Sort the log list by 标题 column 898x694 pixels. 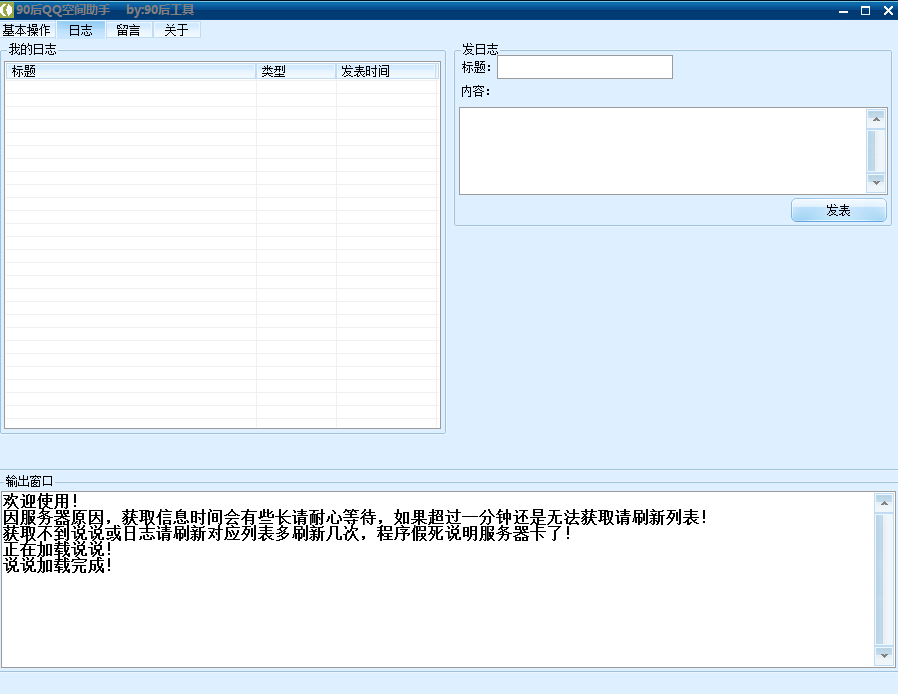(x=131, y=72)
